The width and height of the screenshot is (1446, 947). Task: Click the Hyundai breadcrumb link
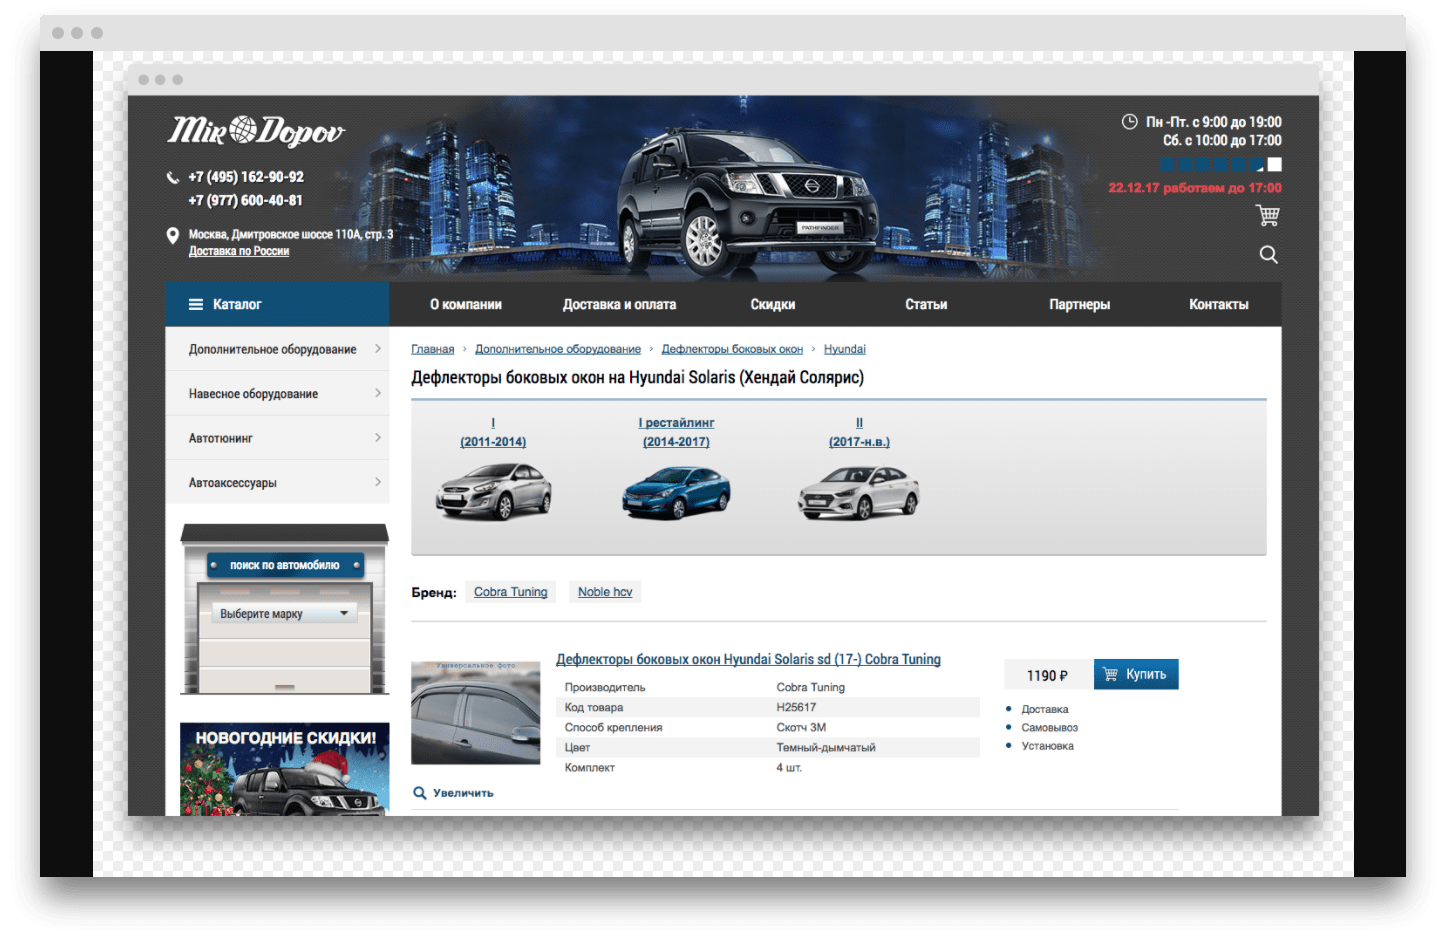(x=845, y=349)
